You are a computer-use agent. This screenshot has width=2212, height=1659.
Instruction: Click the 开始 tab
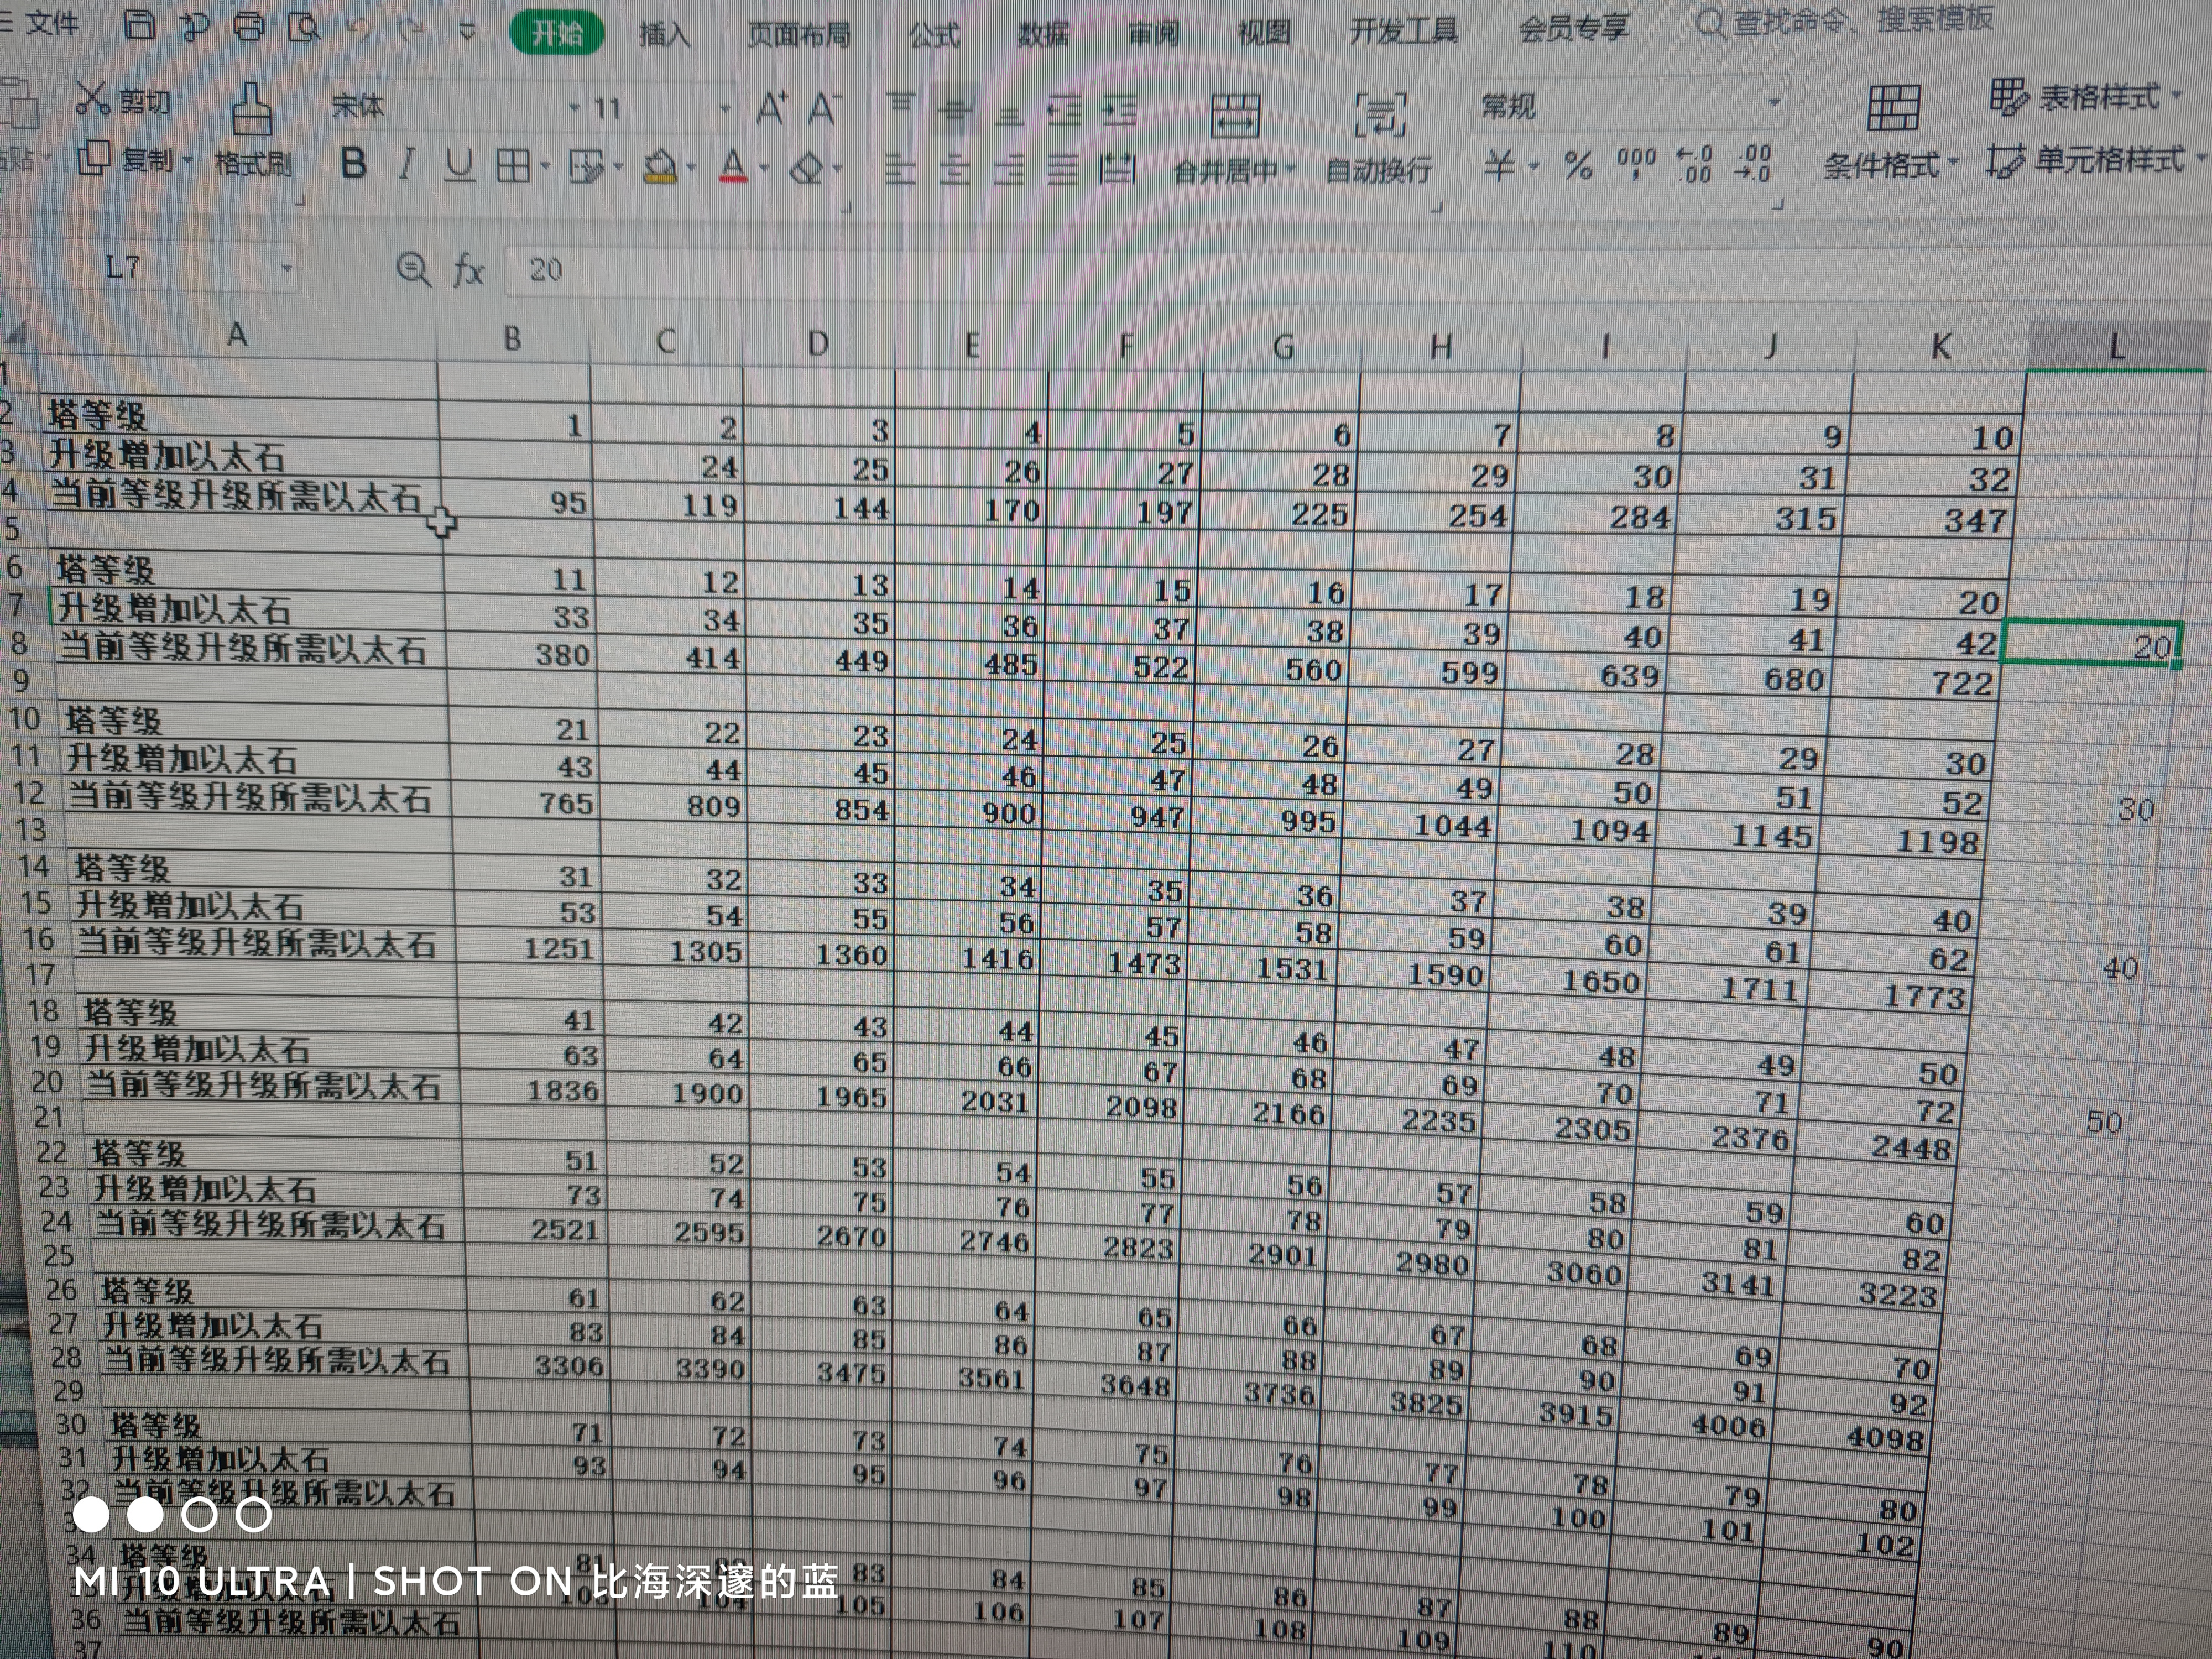coord(556,33)
